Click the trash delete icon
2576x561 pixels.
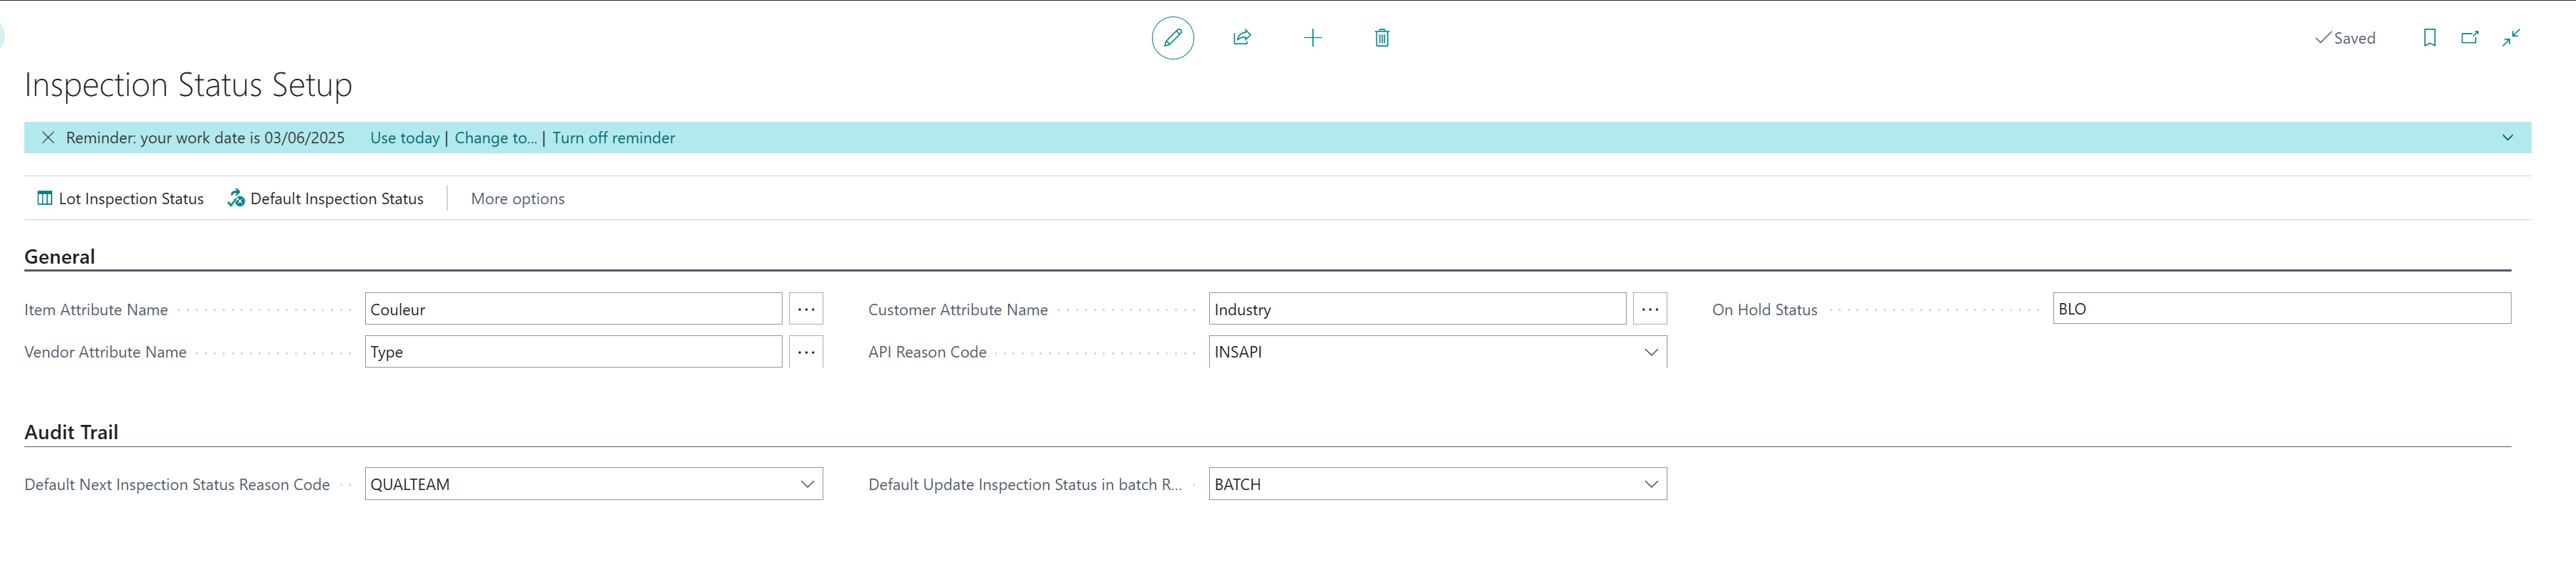(x=1381, y=38)
